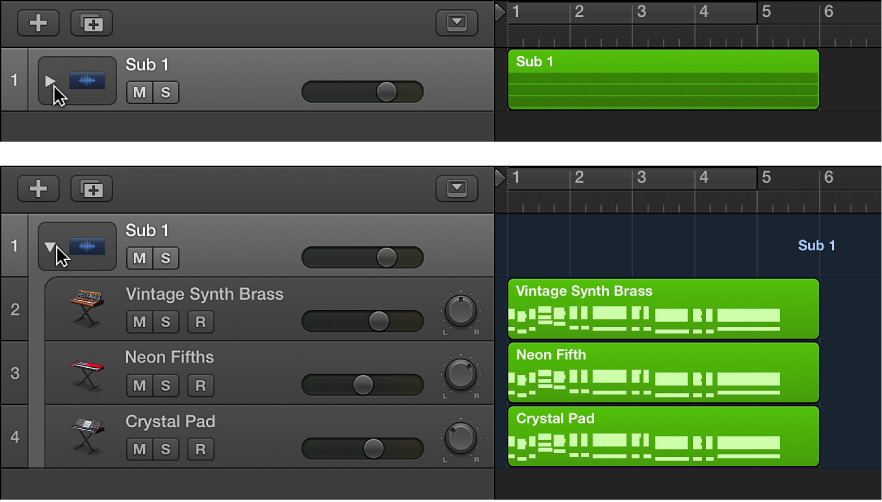This screenshot has height=502, width=882.
Task: Click the playhead marker at start of upper ruler
Action: [500, 12]
